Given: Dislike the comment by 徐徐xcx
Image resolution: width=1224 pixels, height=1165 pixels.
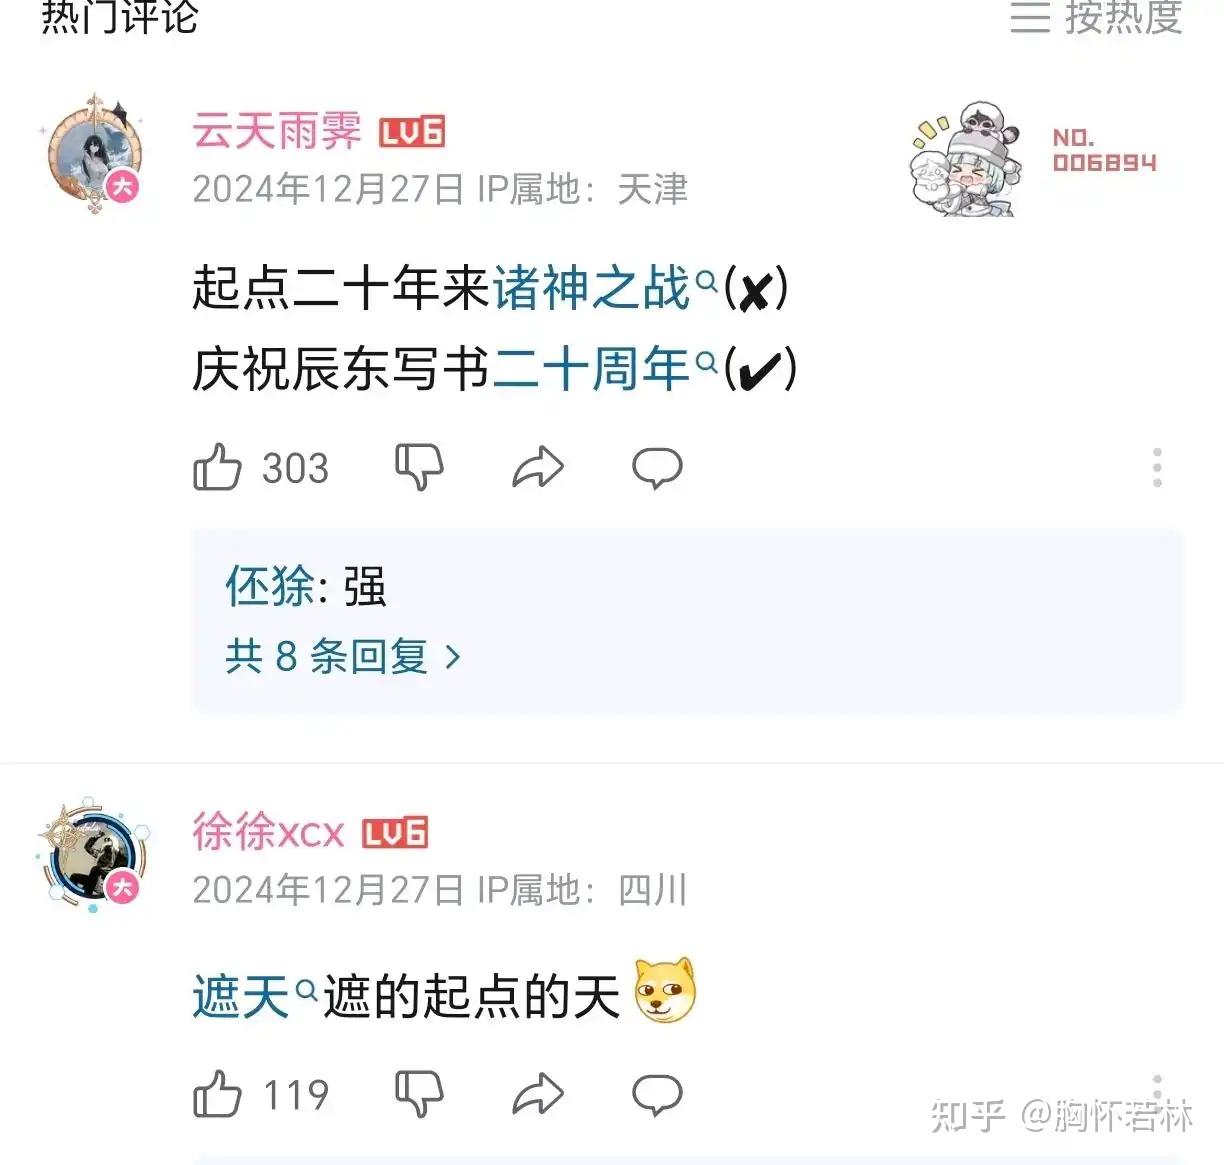Looking at the screenshot, I should [x=419, y=1094].
